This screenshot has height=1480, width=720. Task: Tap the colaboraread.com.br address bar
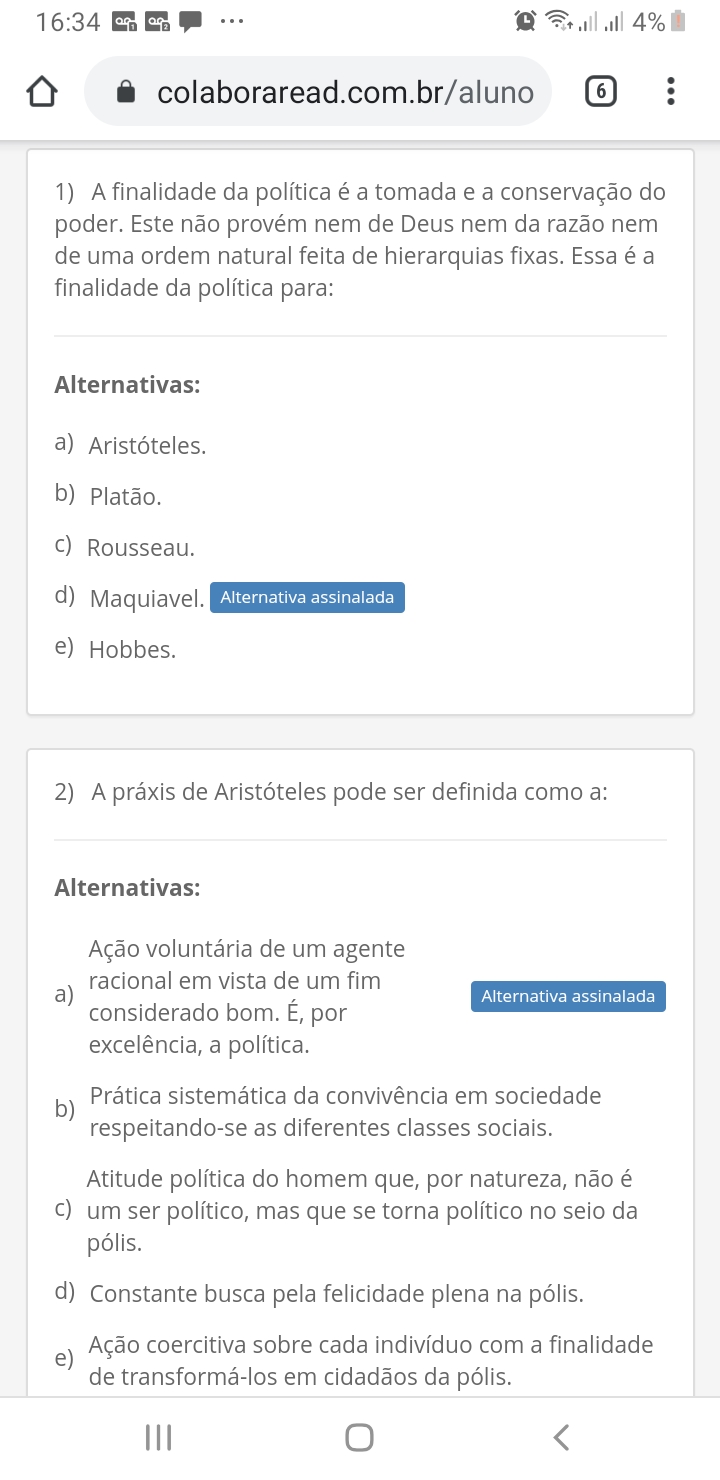[345, 92]
